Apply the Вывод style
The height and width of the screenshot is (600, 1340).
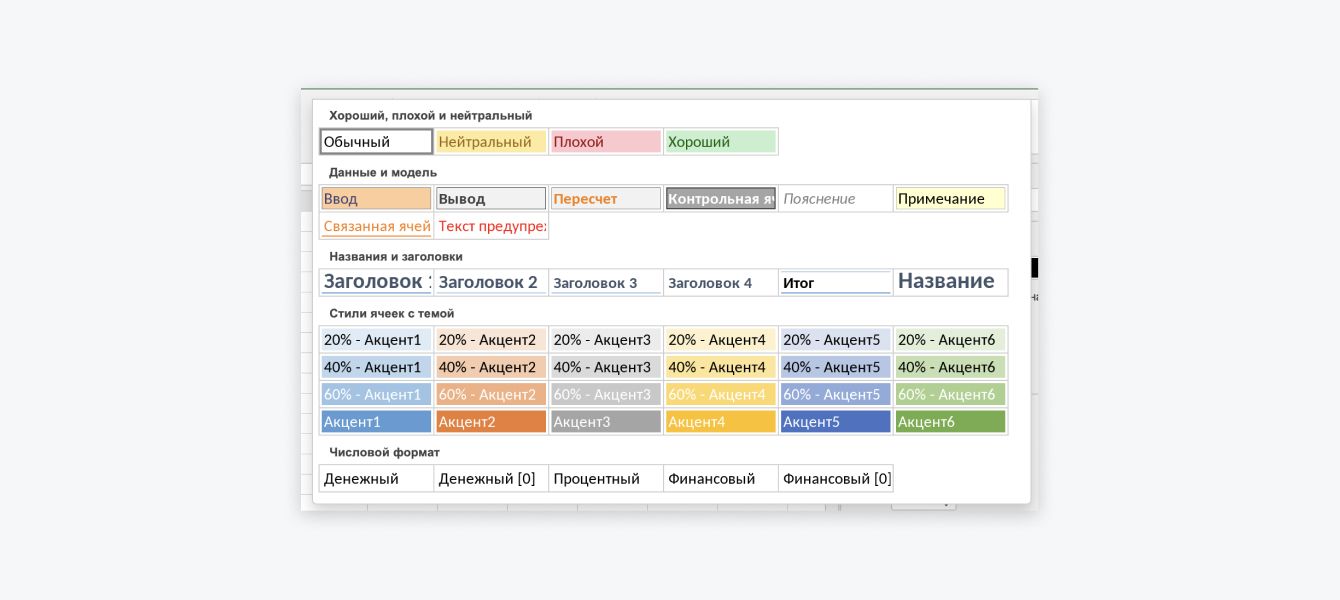[x=491, y=199]
